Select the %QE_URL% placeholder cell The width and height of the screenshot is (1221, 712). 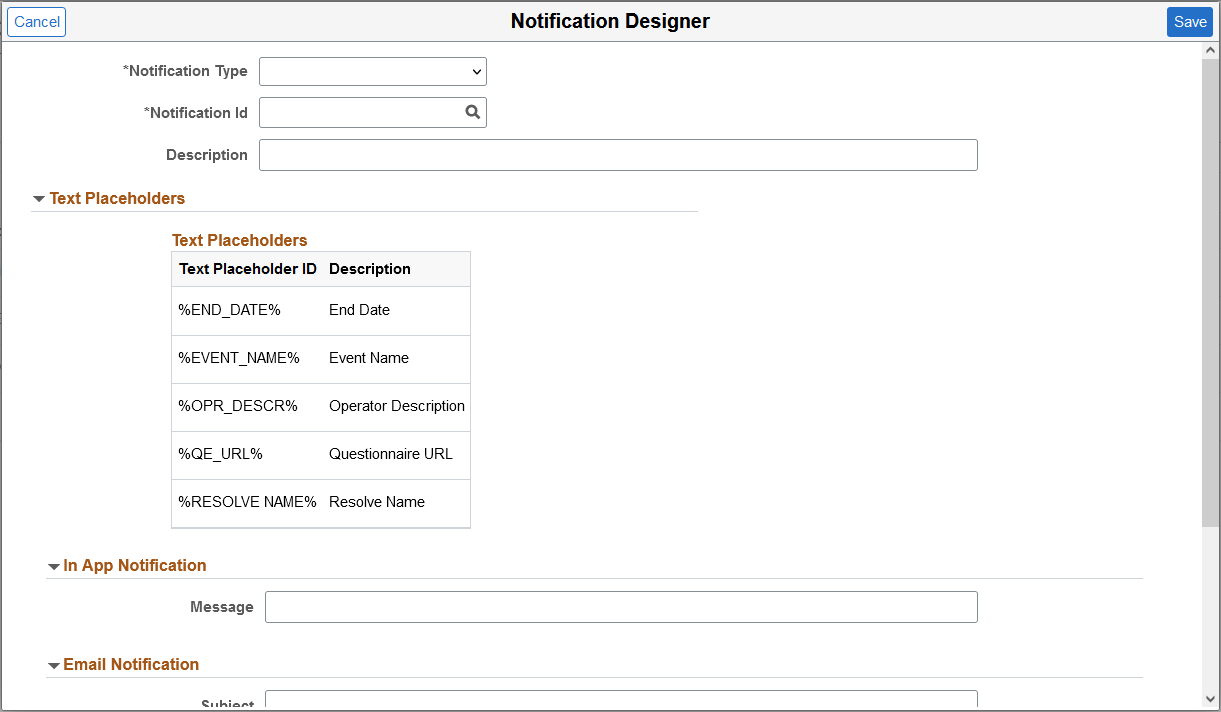tap(220, 454)
